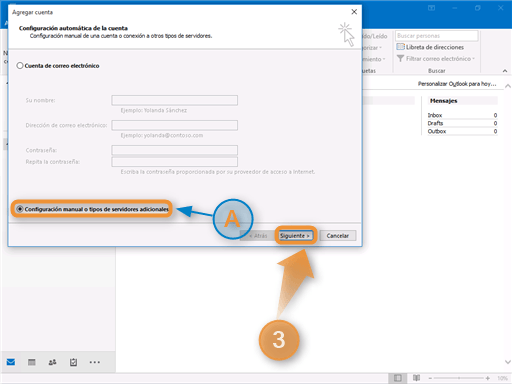The image size is (512, 384).
Task: Close the Agregar cuenta dialog
Action: coord(354,12)
